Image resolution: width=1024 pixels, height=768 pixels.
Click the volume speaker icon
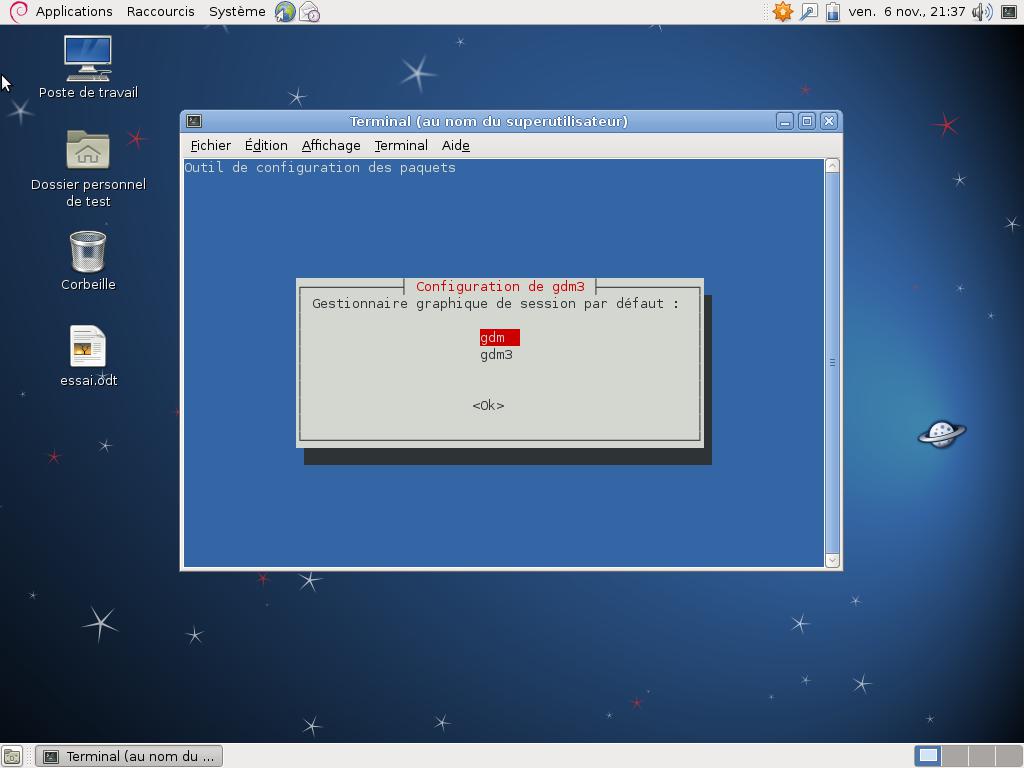point(981,12)
